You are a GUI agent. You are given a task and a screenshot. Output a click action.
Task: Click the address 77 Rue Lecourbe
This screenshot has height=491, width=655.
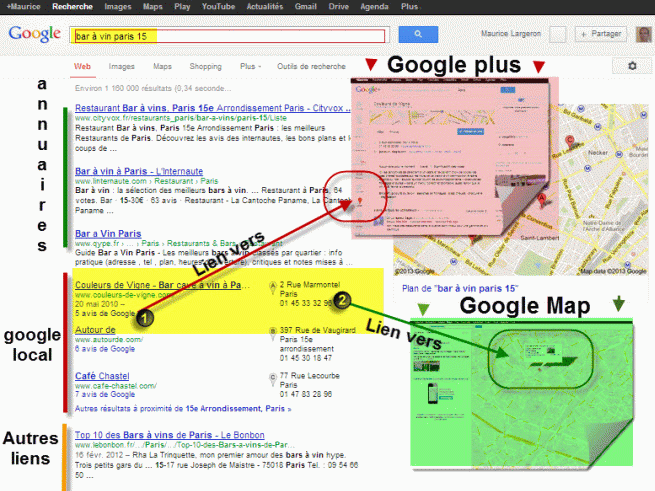(x=310, y=376)
